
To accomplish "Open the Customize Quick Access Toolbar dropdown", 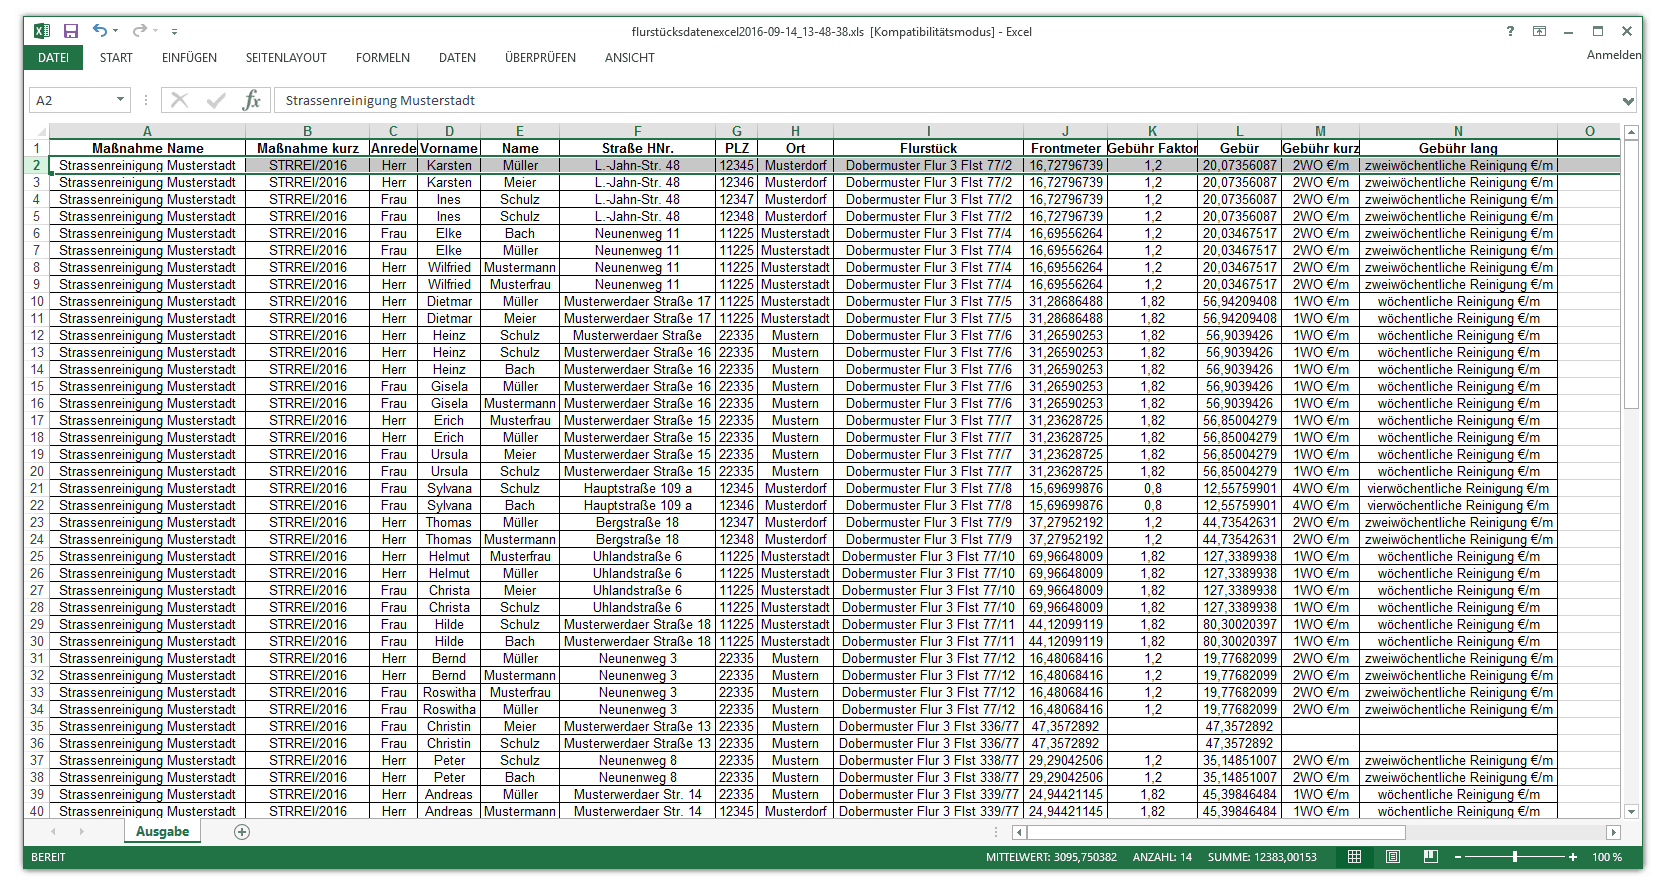I will click(x=174, y=32).
